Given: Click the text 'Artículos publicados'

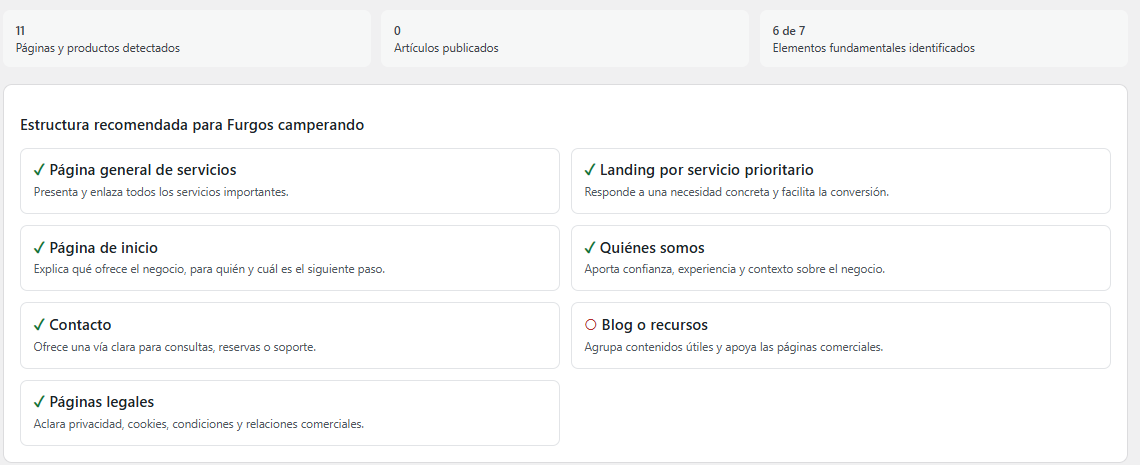Looking at the screenshot, I should point(446,48).
